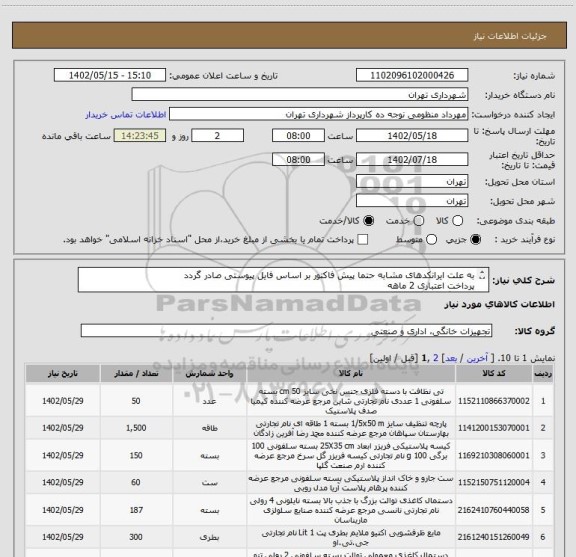Click the requester field مهرداد منظومی

point(318,114)
